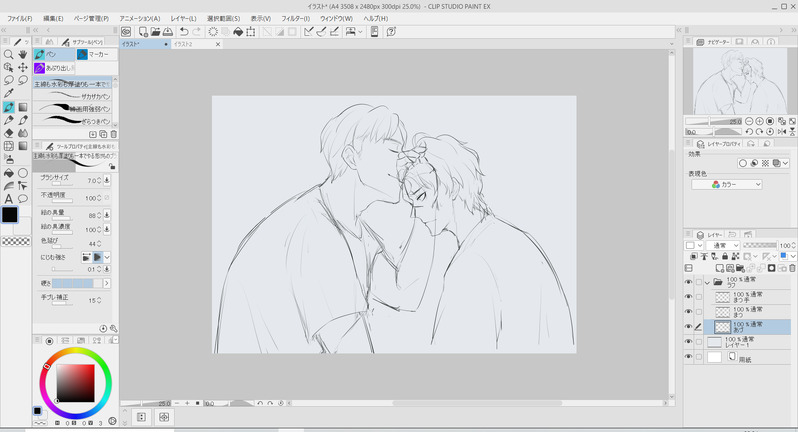
Task: Select the Balloon tool
Action: tap(23, 199)
